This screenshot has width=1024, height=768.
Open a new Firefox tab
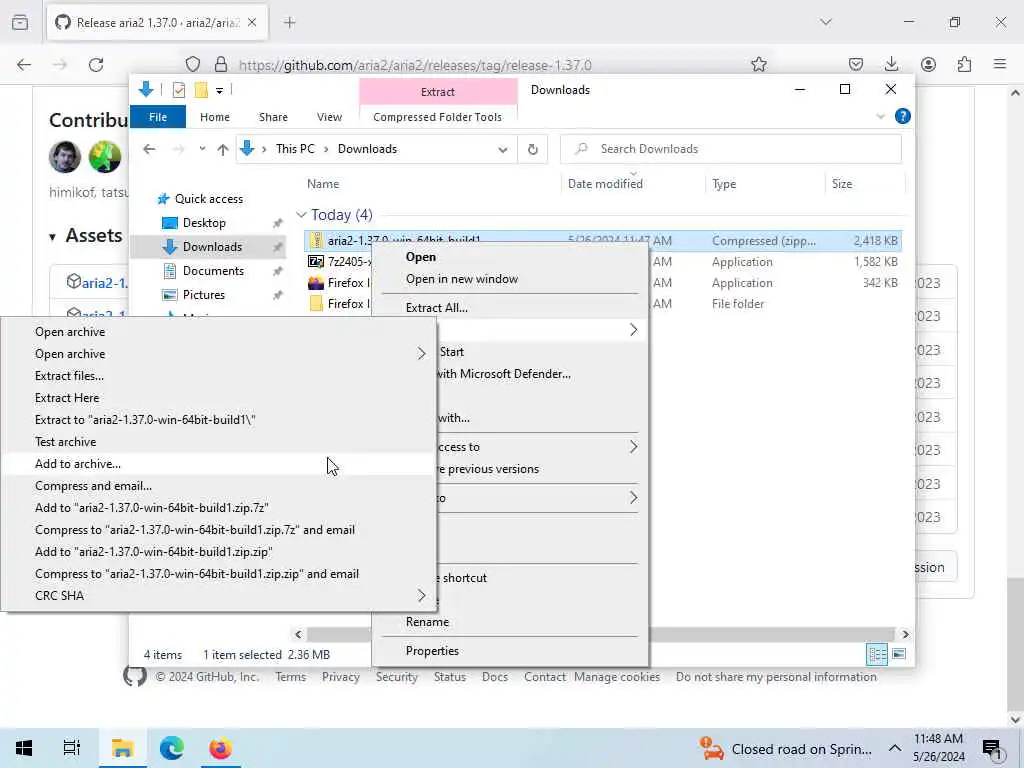[290, 23]
